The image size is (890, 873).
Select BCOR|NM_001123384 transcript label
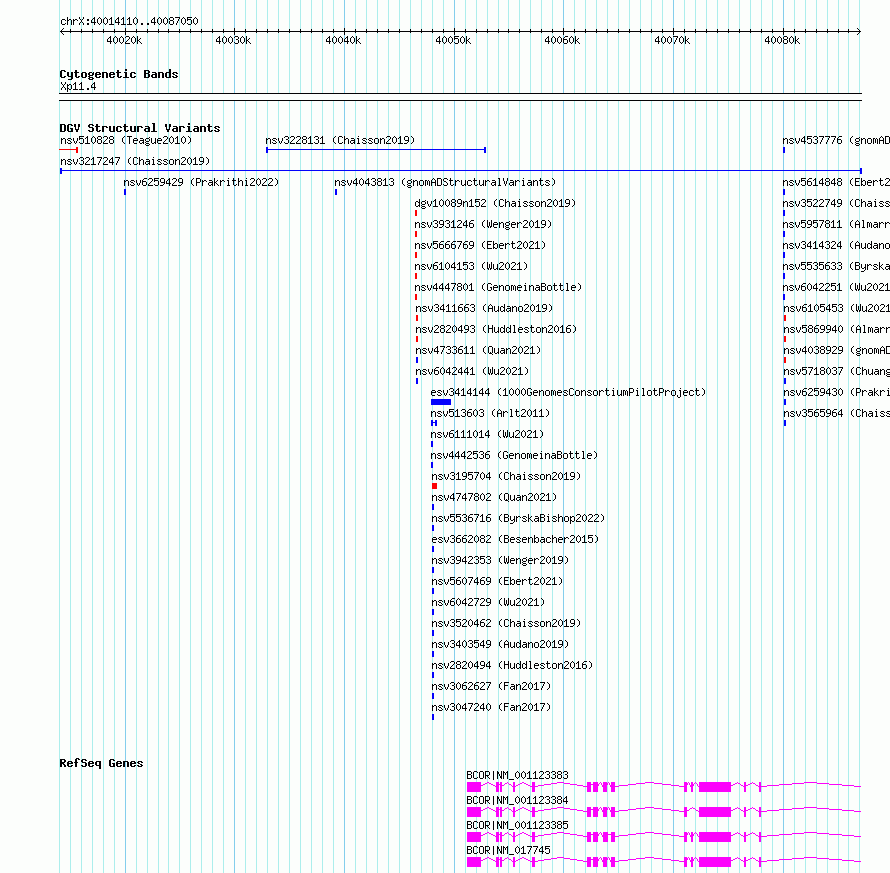517,800
